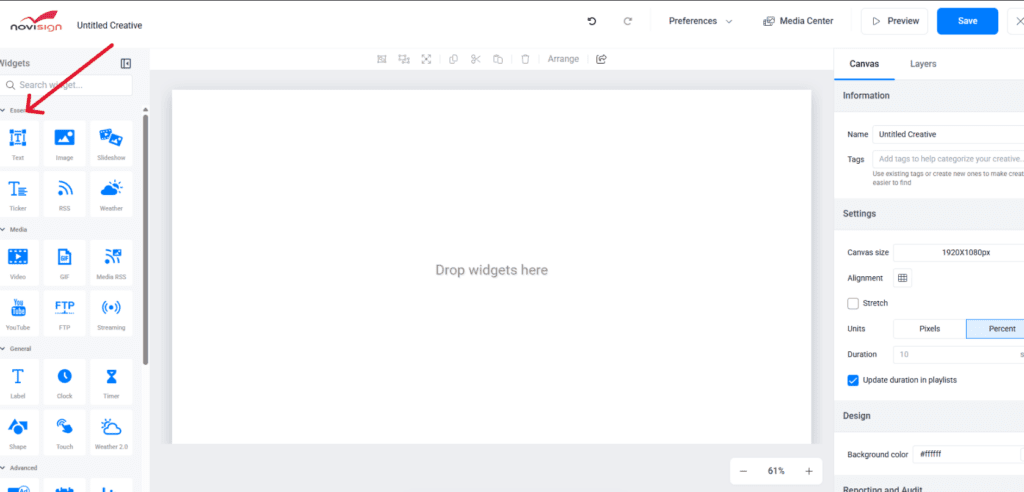Click the redo arrow icon

point(628,21)
